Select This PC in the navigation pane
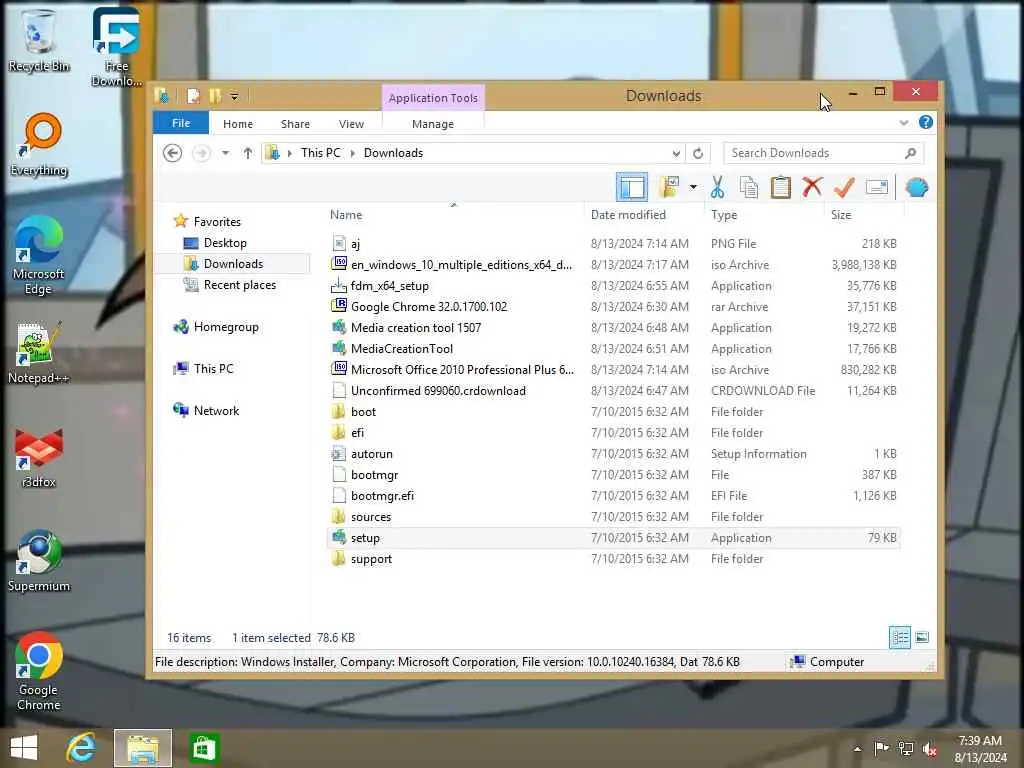1024x768 pixels. [213, 368]
